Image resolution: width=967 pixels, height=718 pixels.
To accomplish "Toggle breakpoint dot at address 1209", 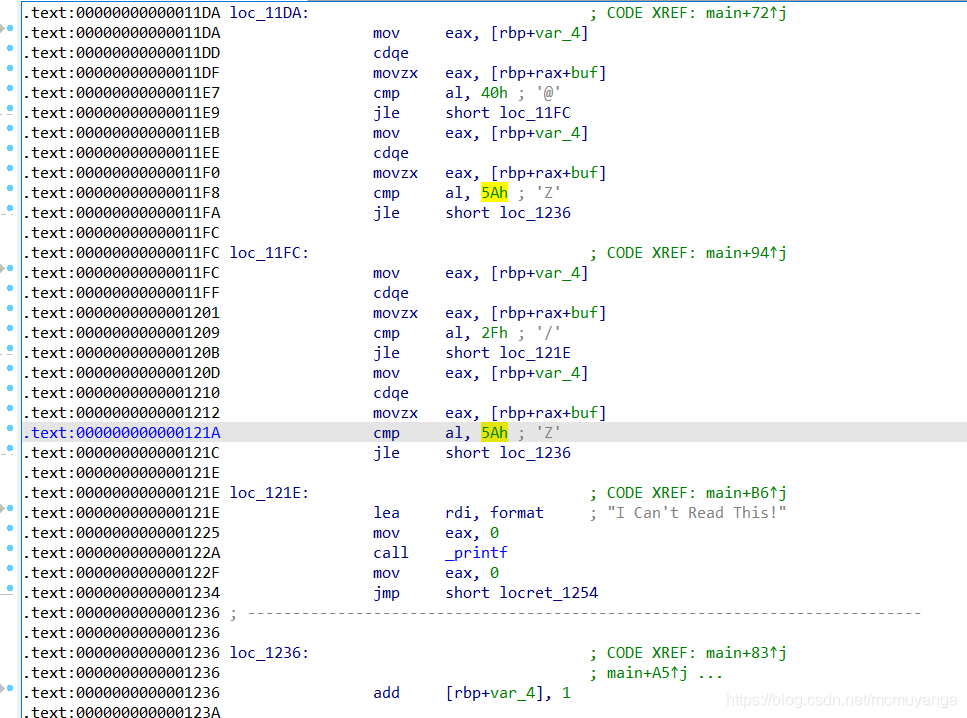I will pyautogui.click(x=10, y=328).
